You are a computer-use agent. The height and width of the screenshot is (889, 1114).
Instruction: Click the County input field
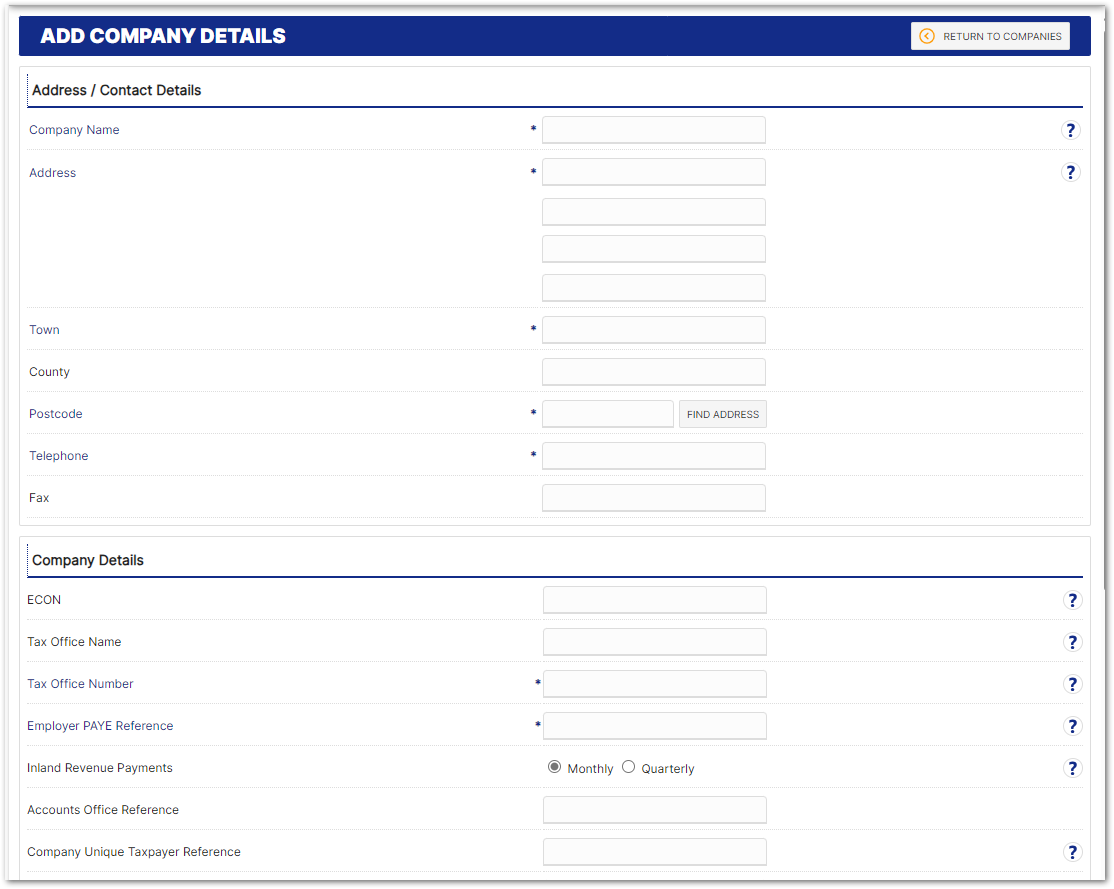click(x=653, y=372)
